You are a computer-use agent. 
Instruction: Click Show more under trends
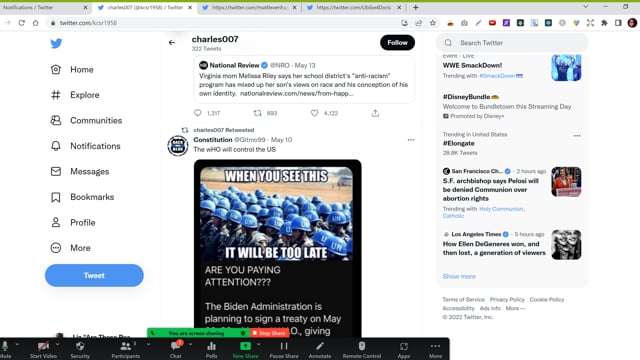click(x=459, y=276)
